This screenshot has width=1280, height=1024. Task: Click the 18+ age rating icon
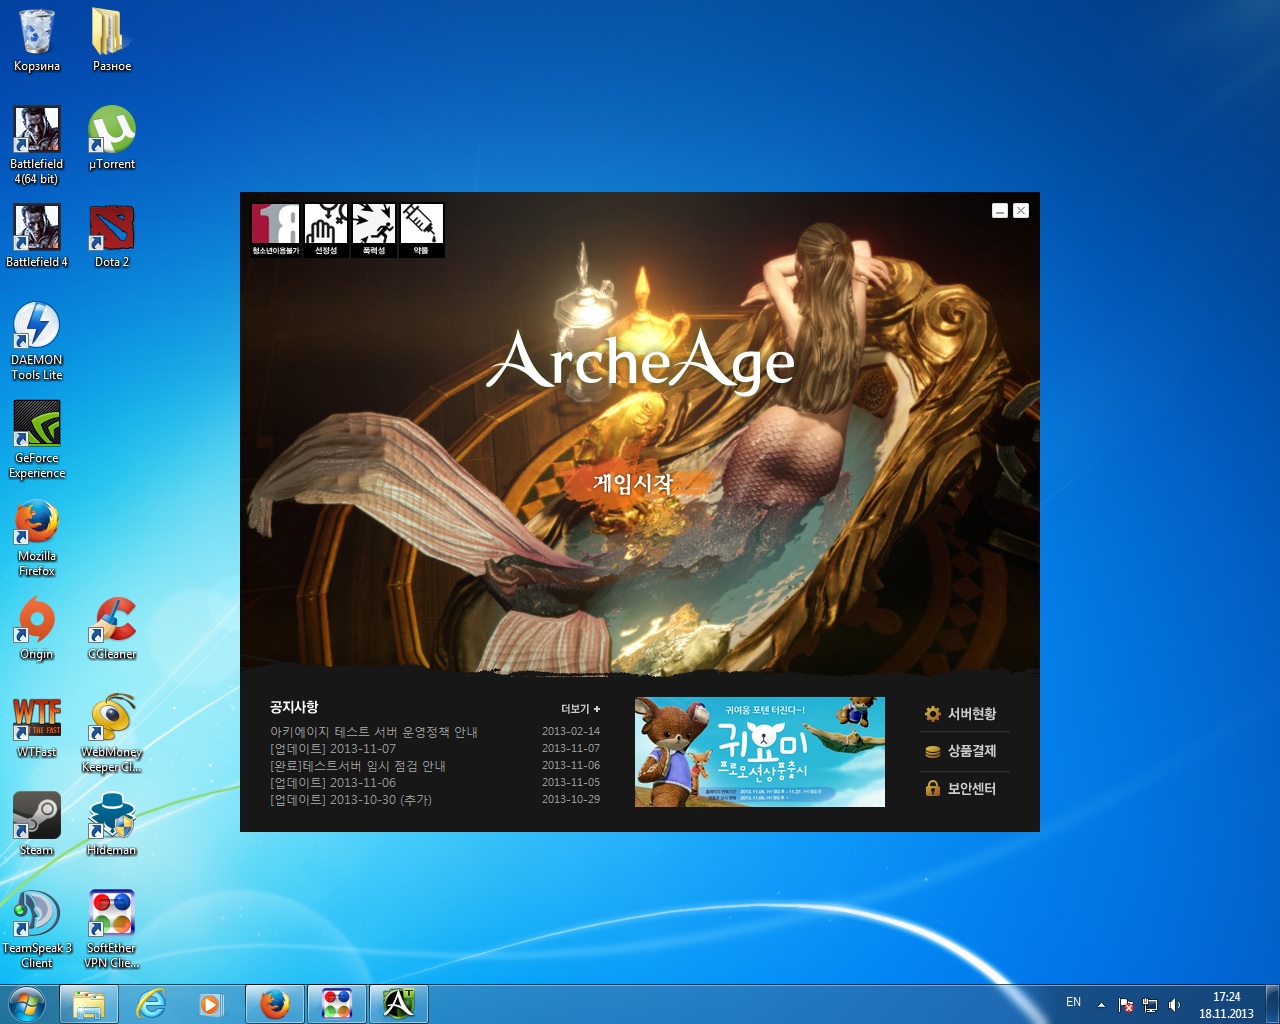click(x=276, y=230)
